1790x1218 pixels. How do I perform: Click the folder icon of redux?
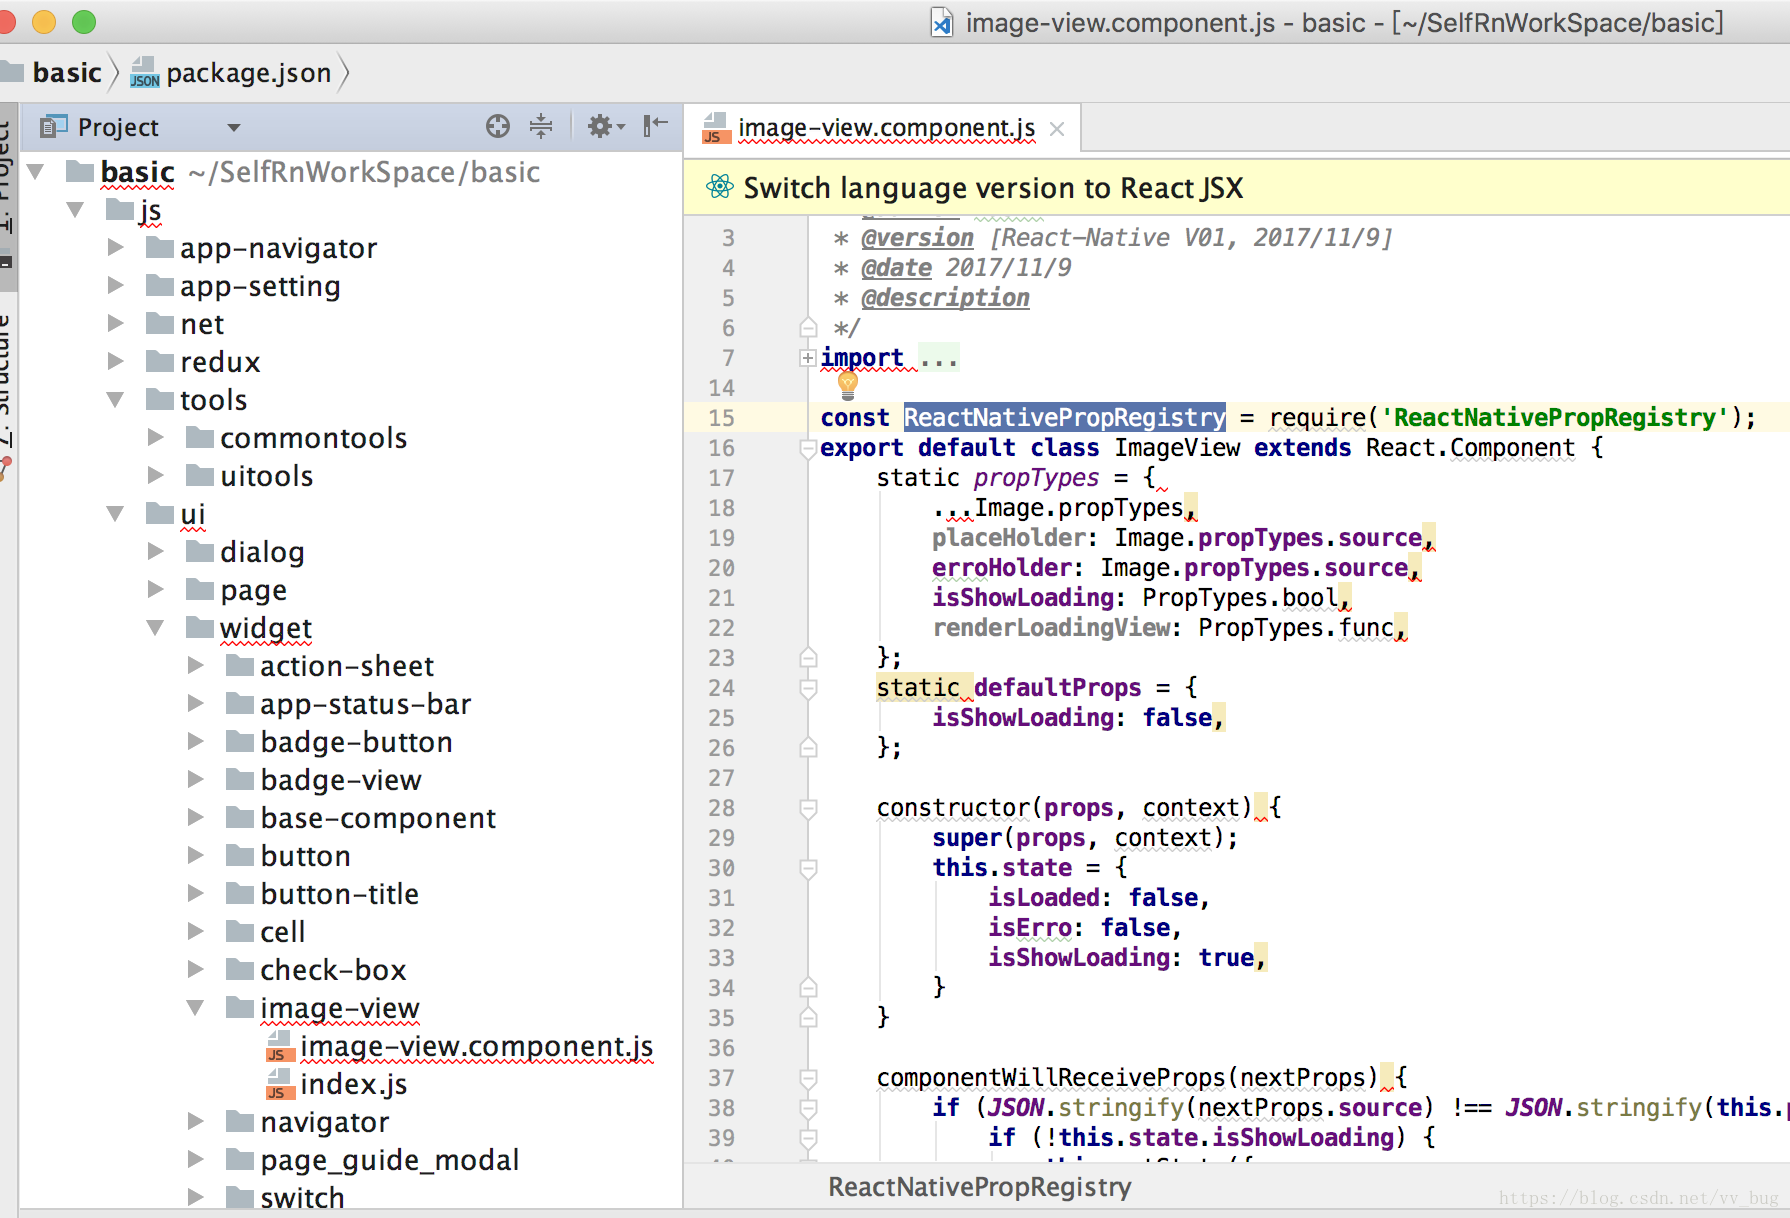coord(160,361)
